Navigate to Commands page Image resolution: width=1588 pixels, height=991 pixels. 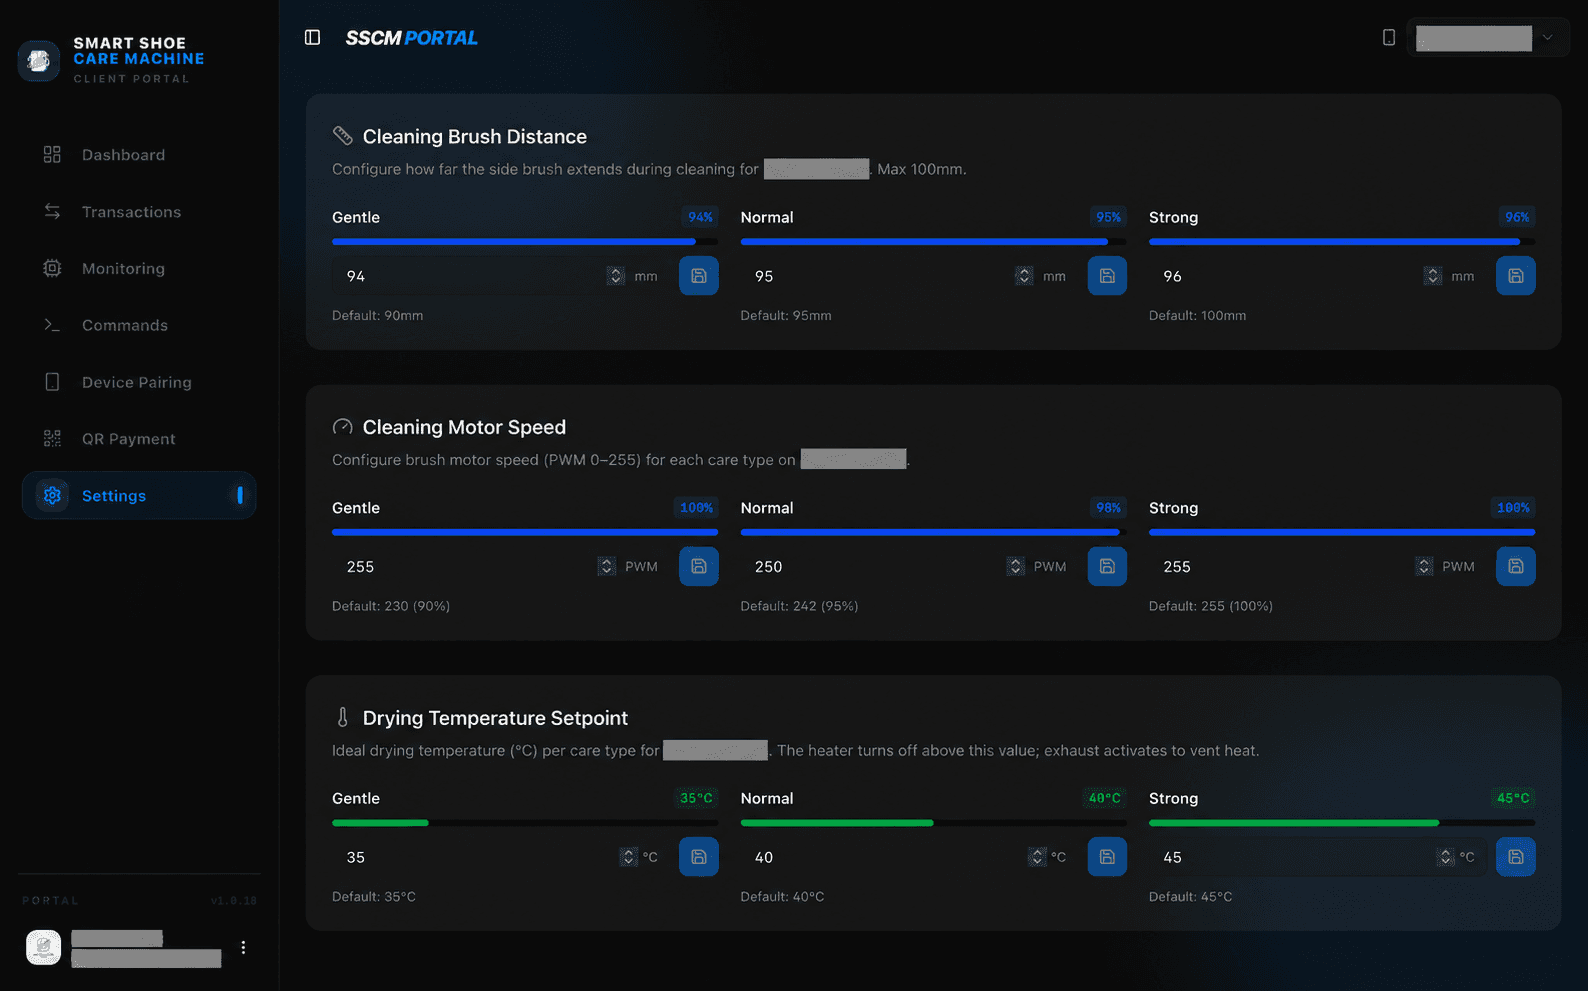tap(139, 325)
